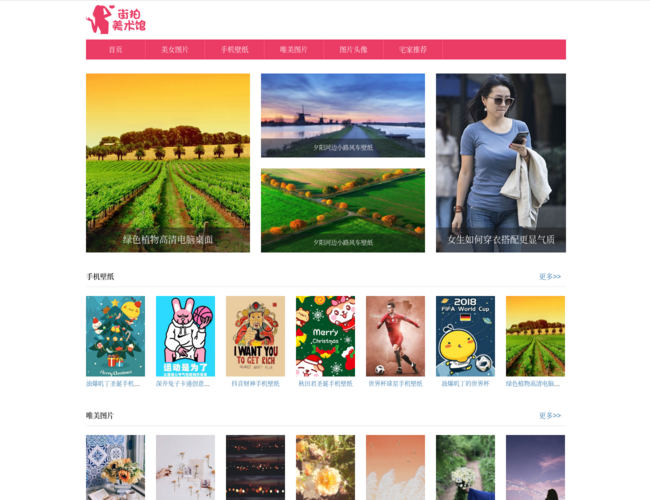Click 更多>> link beside 唯美图片 heading
The image size is (650, 500).
[550, 415]
